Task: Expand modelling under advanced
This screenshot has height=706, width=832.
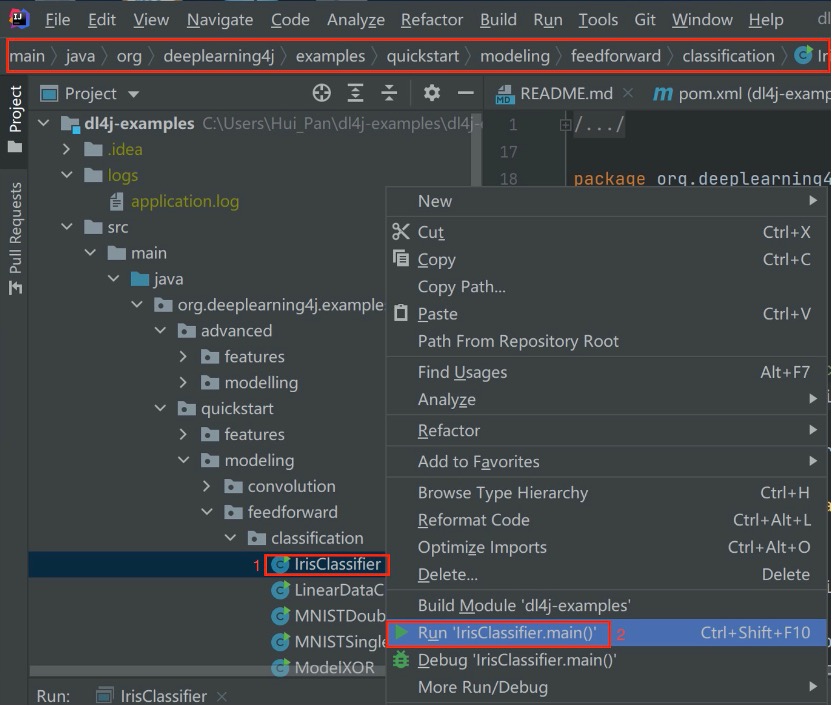Action: point(183,382)
